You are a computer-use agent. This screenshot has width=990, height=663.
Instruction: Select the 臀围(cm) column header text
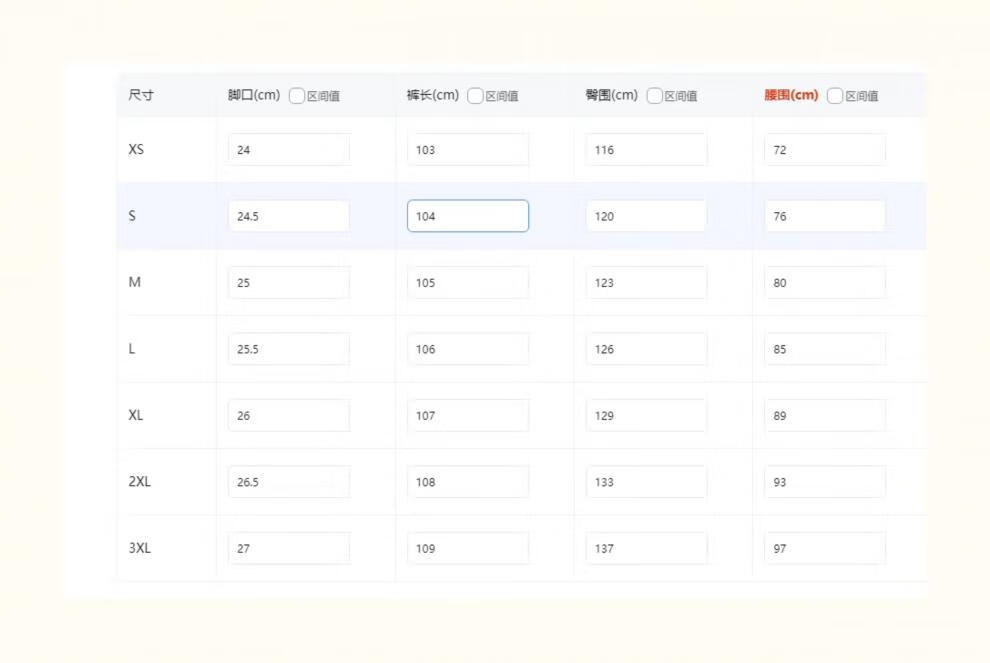(612, 95)
